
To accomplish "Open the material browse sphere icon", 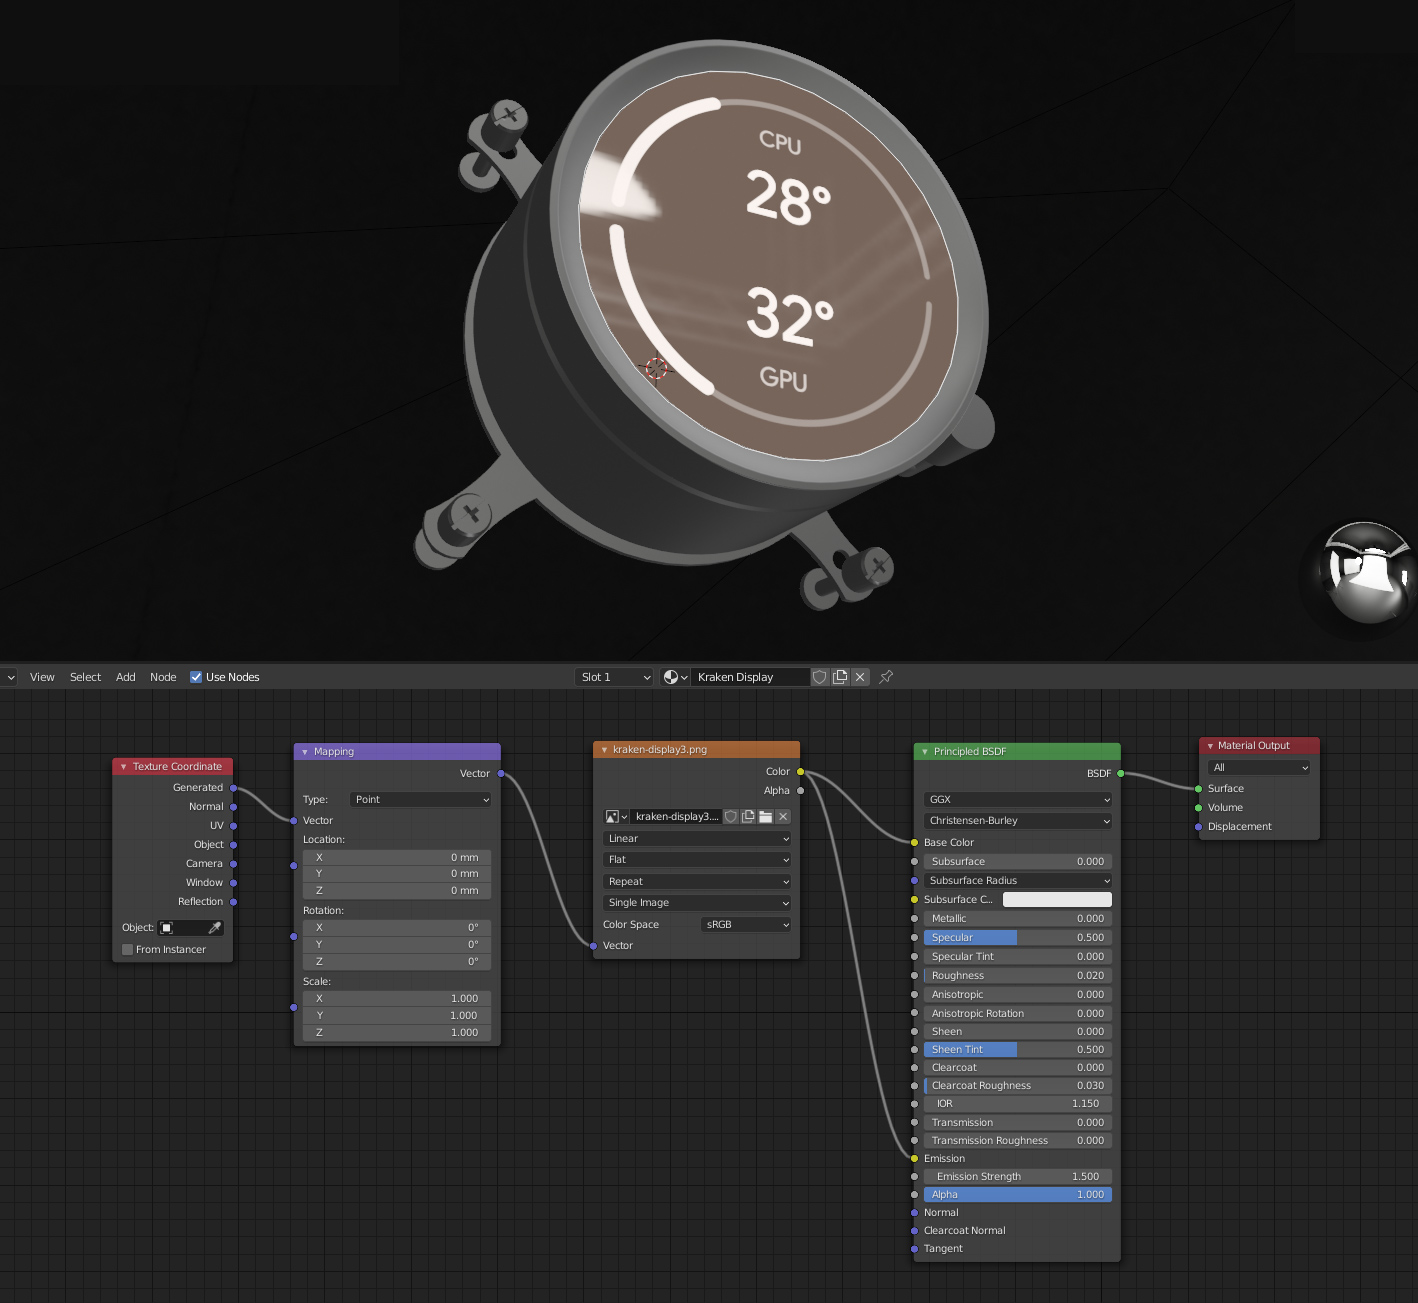I will [676, 677].
